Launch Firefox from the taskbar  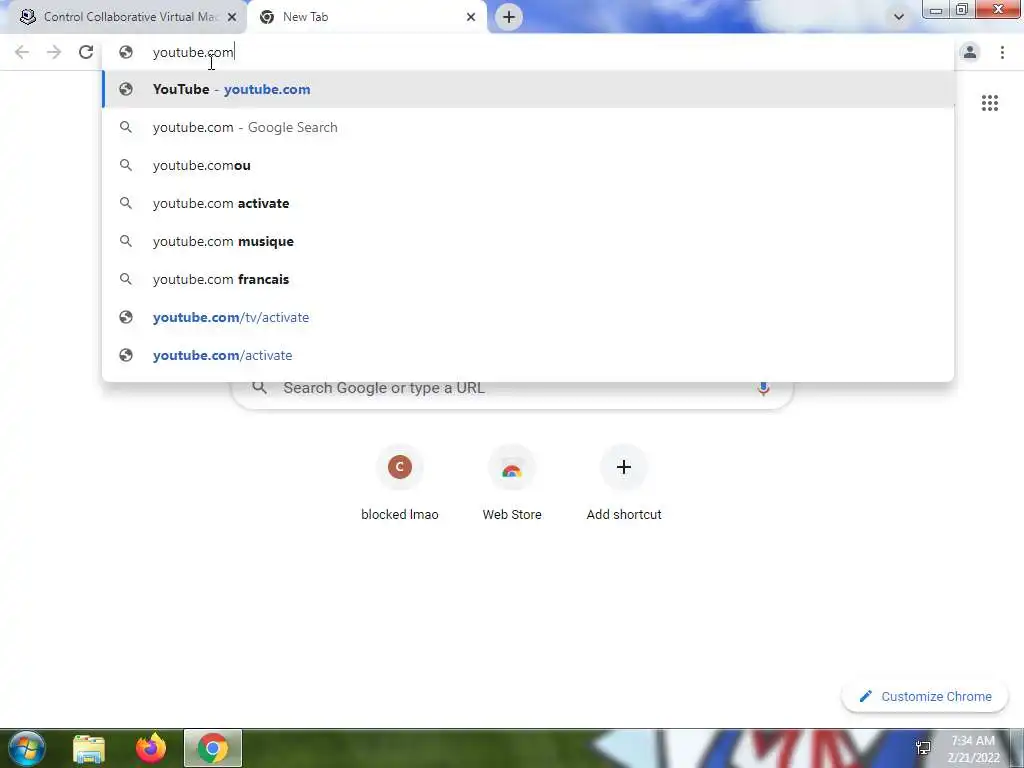pos(151,748)
